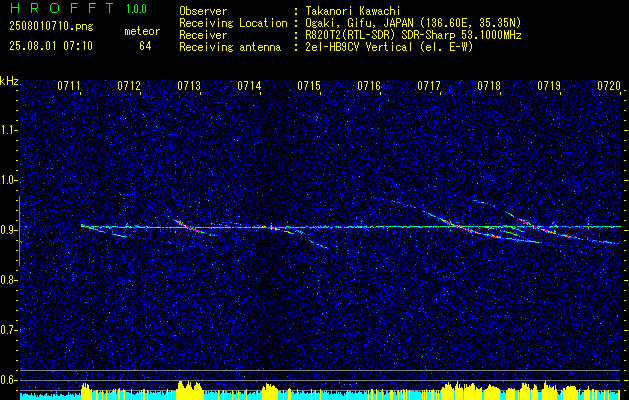Screen dimensions: 629x400
Task: Click the Receiving antenna field label
Action: pyautogui.click(x=230, y=47)
